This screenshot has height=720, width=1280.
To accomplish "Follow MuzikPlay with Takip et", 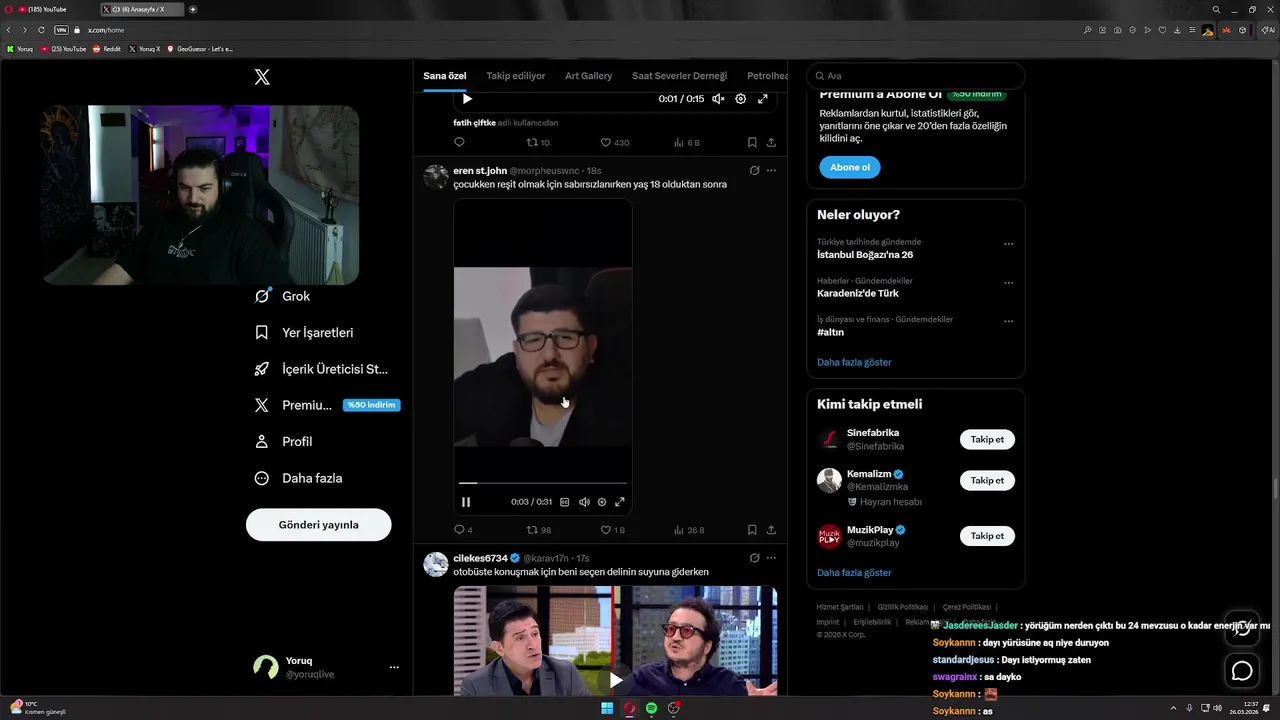I will 987,536.
